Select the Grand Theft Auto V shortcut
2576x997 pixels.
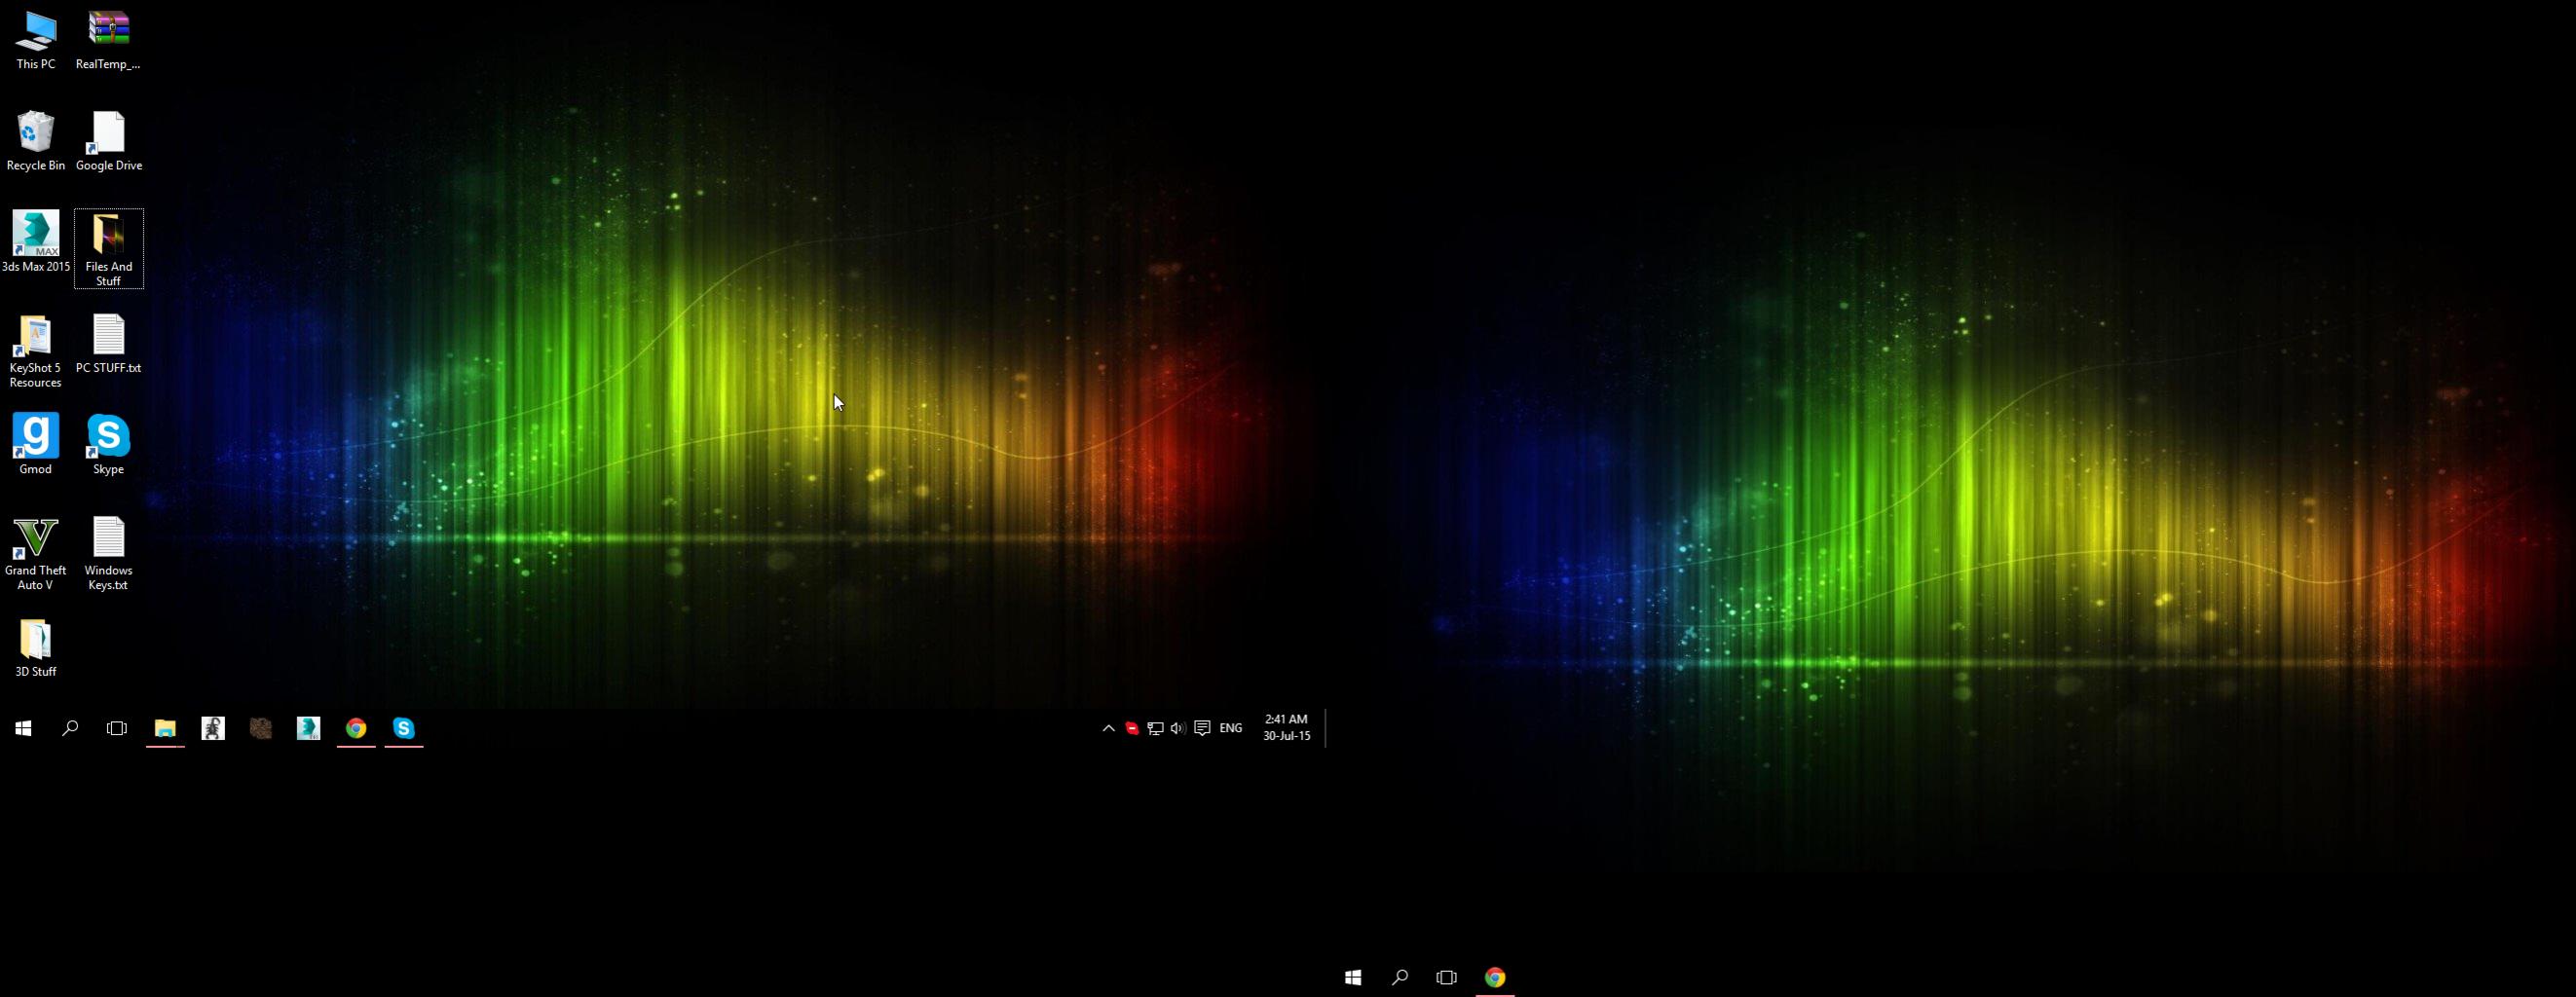(x=35, y=554)
